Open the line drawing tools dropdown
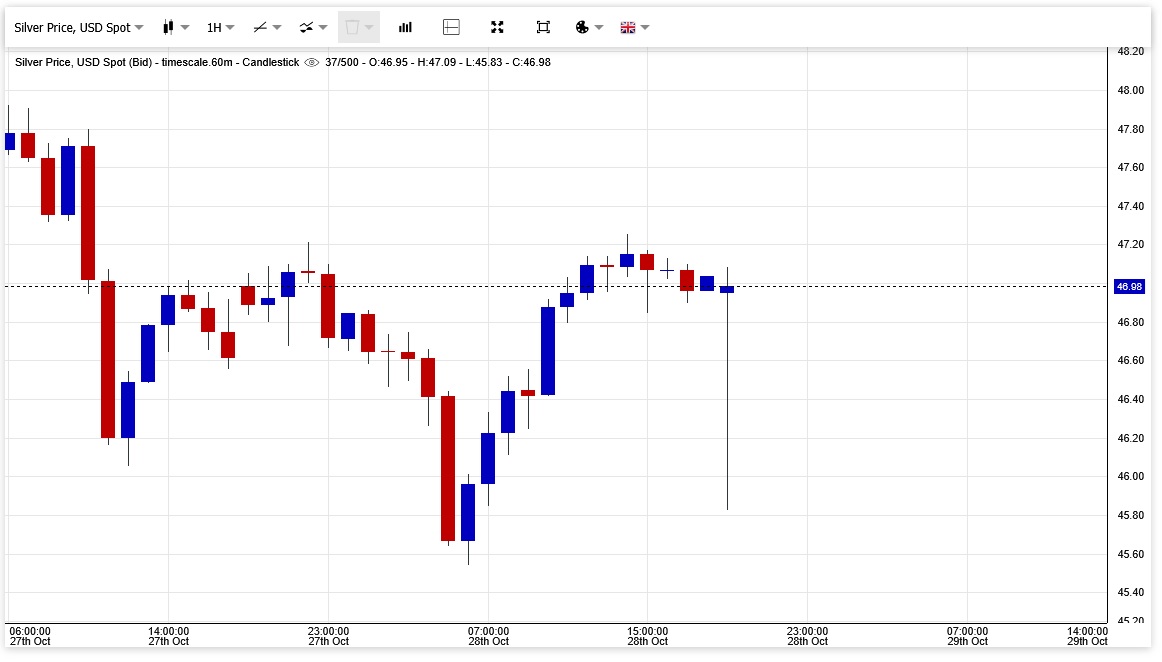1162x662 pixels. click(x=267, y=27)
